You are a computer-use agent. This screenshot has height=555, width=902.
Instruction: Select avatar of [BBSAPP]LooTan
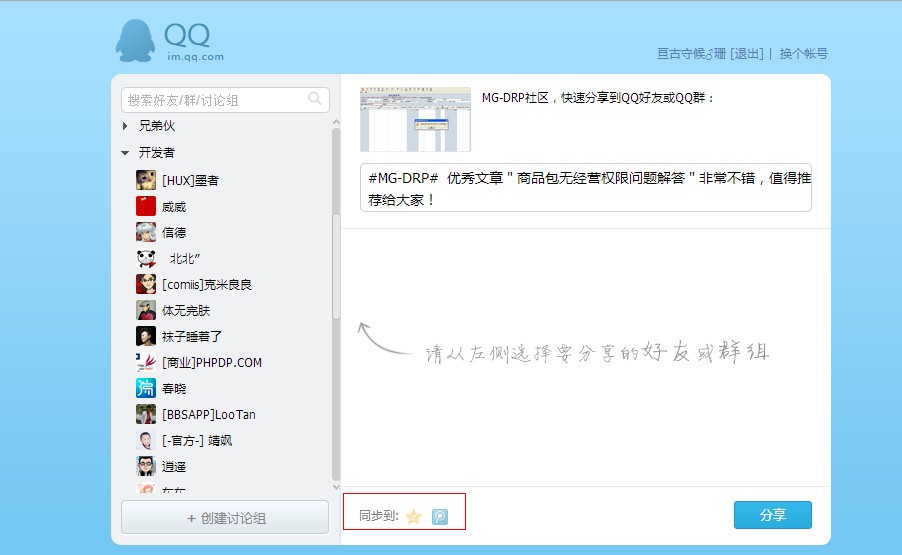coord(146,414)
